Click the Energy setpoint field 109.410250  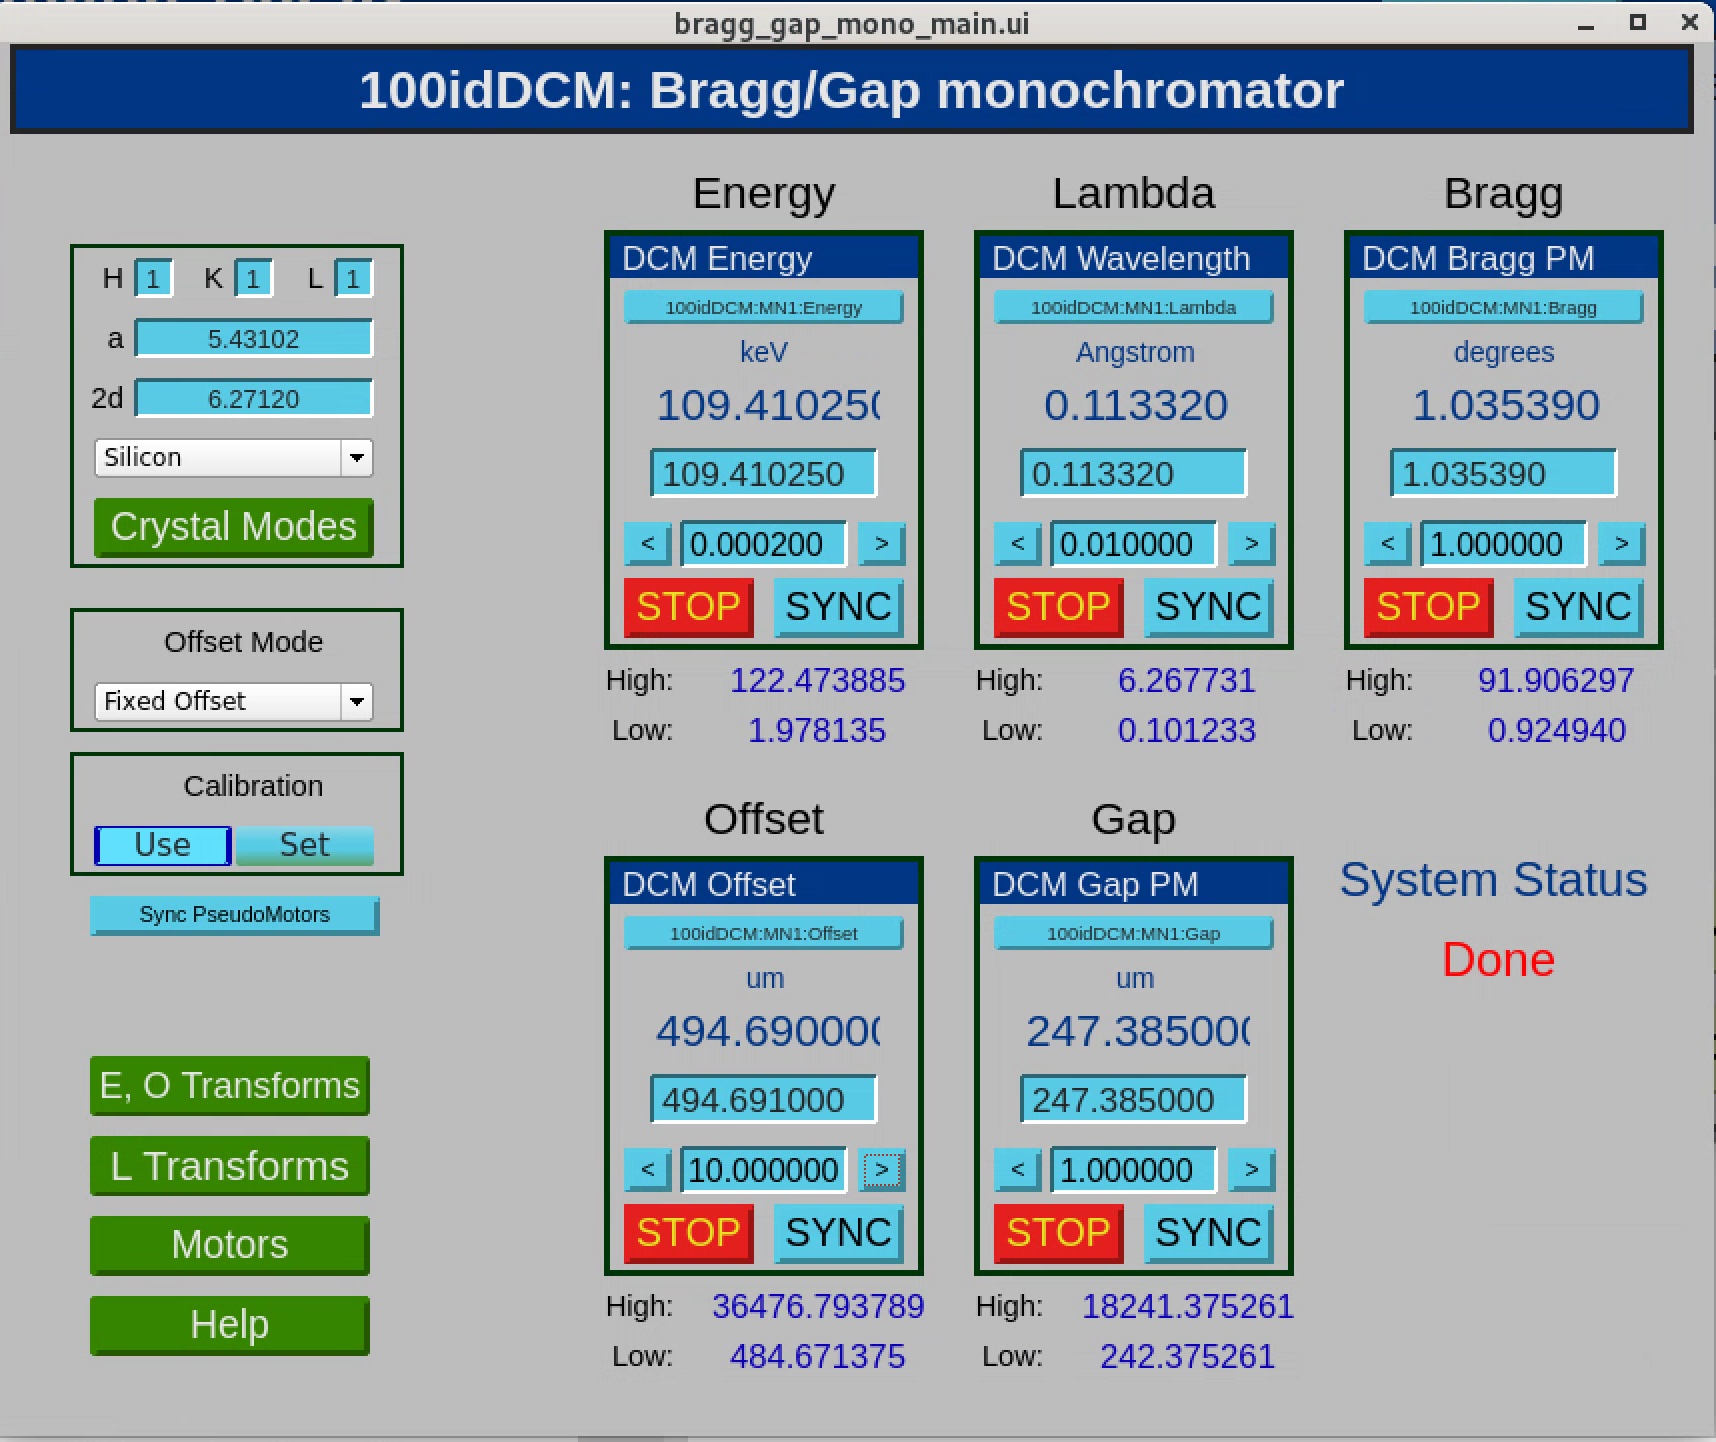tap(764, 473)
